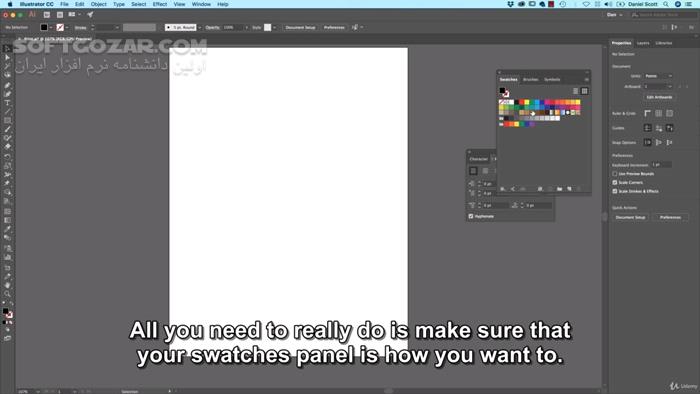Click New Color Group folder icon
The image size is (700, 394).
tap(559, 189)
